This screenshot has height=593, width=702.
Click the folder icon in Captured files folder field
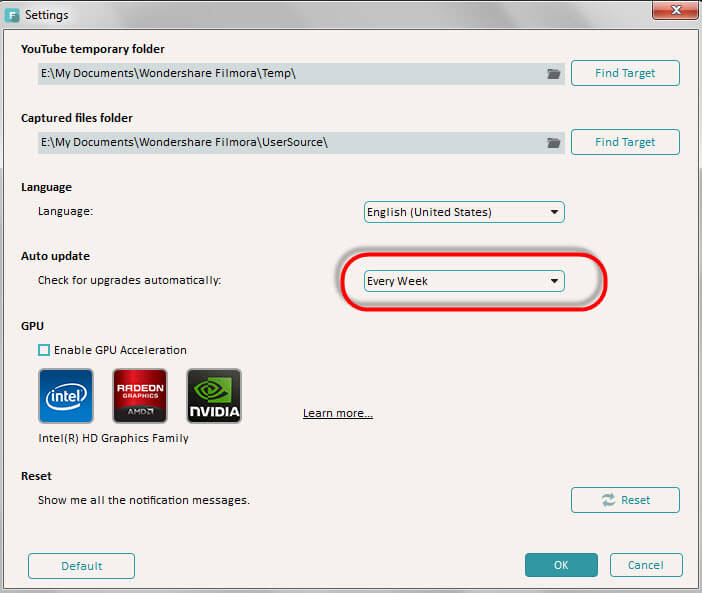[554, 143]
